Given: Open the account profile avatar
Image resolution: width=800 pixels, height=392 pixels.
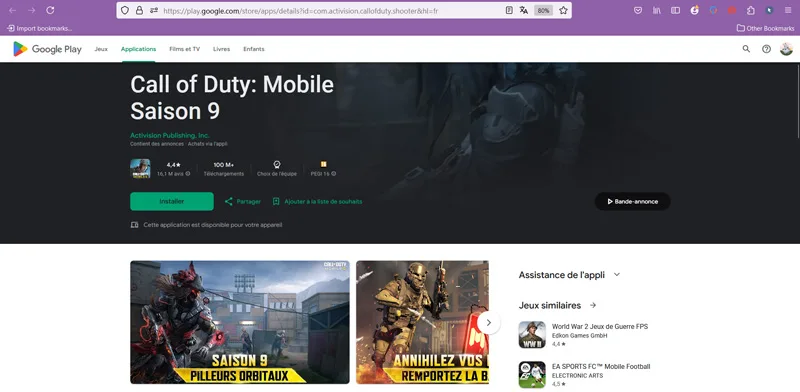Looking at the screenshot, I should point(786,49).
